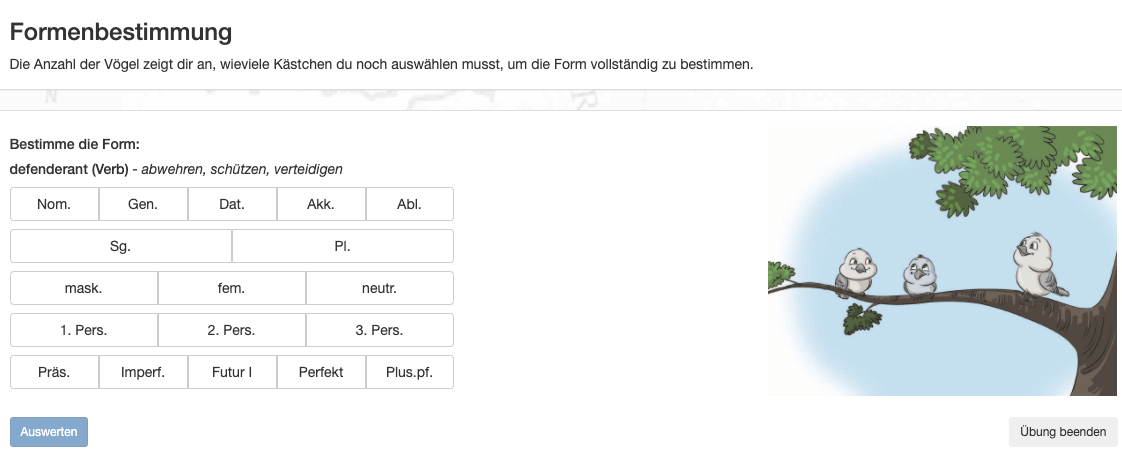Toggle the Abl. case box

[409, 204]
